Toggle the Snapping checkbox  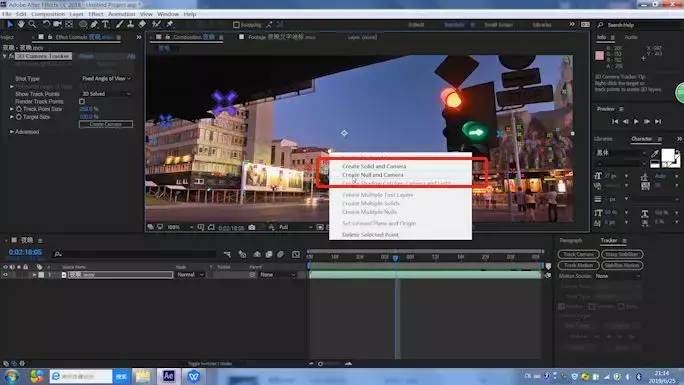point(236,25)
